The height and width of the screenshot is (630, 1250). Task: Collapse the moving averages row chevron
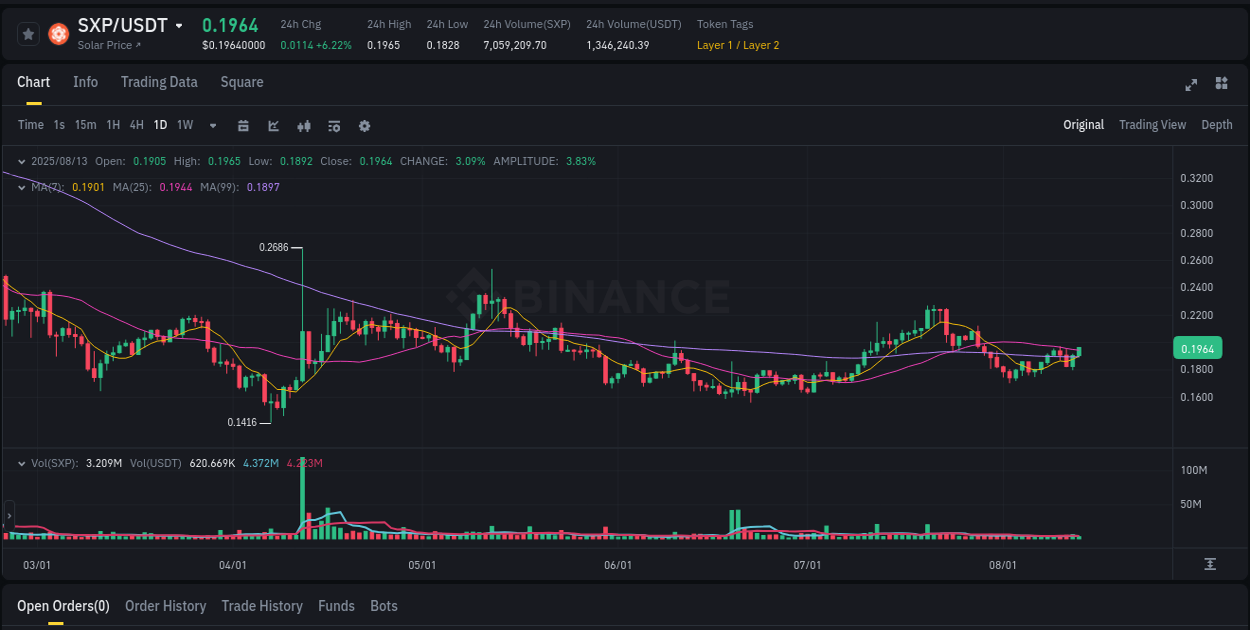click(22, 186)
